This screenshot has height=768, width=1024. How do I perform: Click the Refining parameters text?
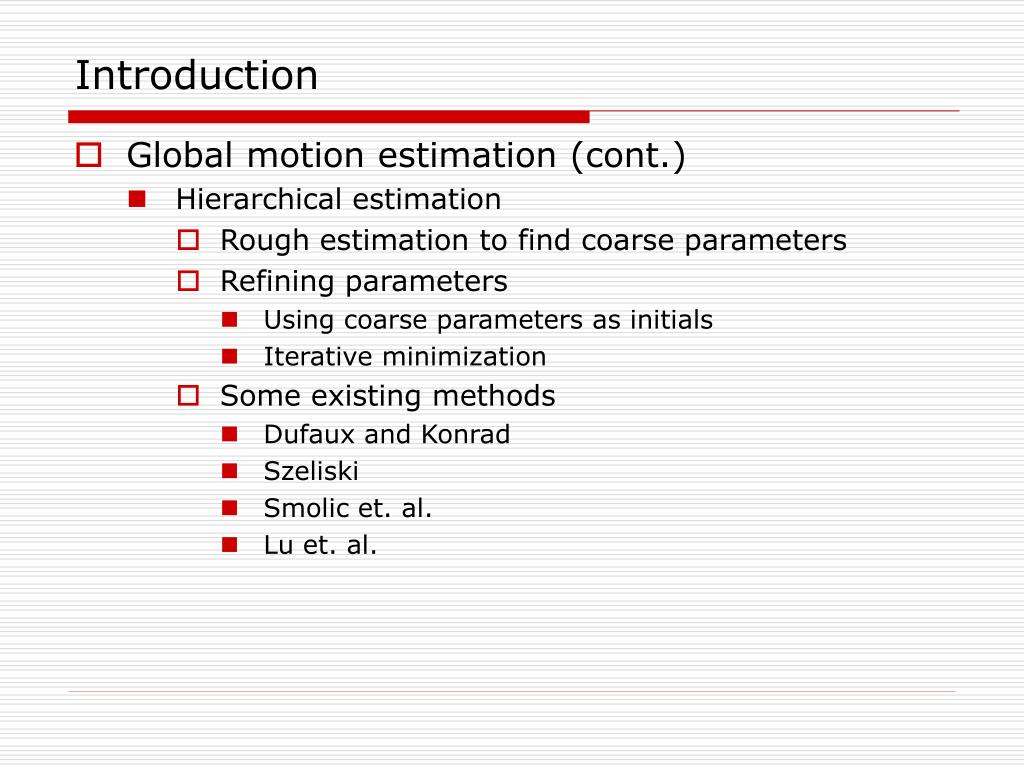click(x=364, y=281)
